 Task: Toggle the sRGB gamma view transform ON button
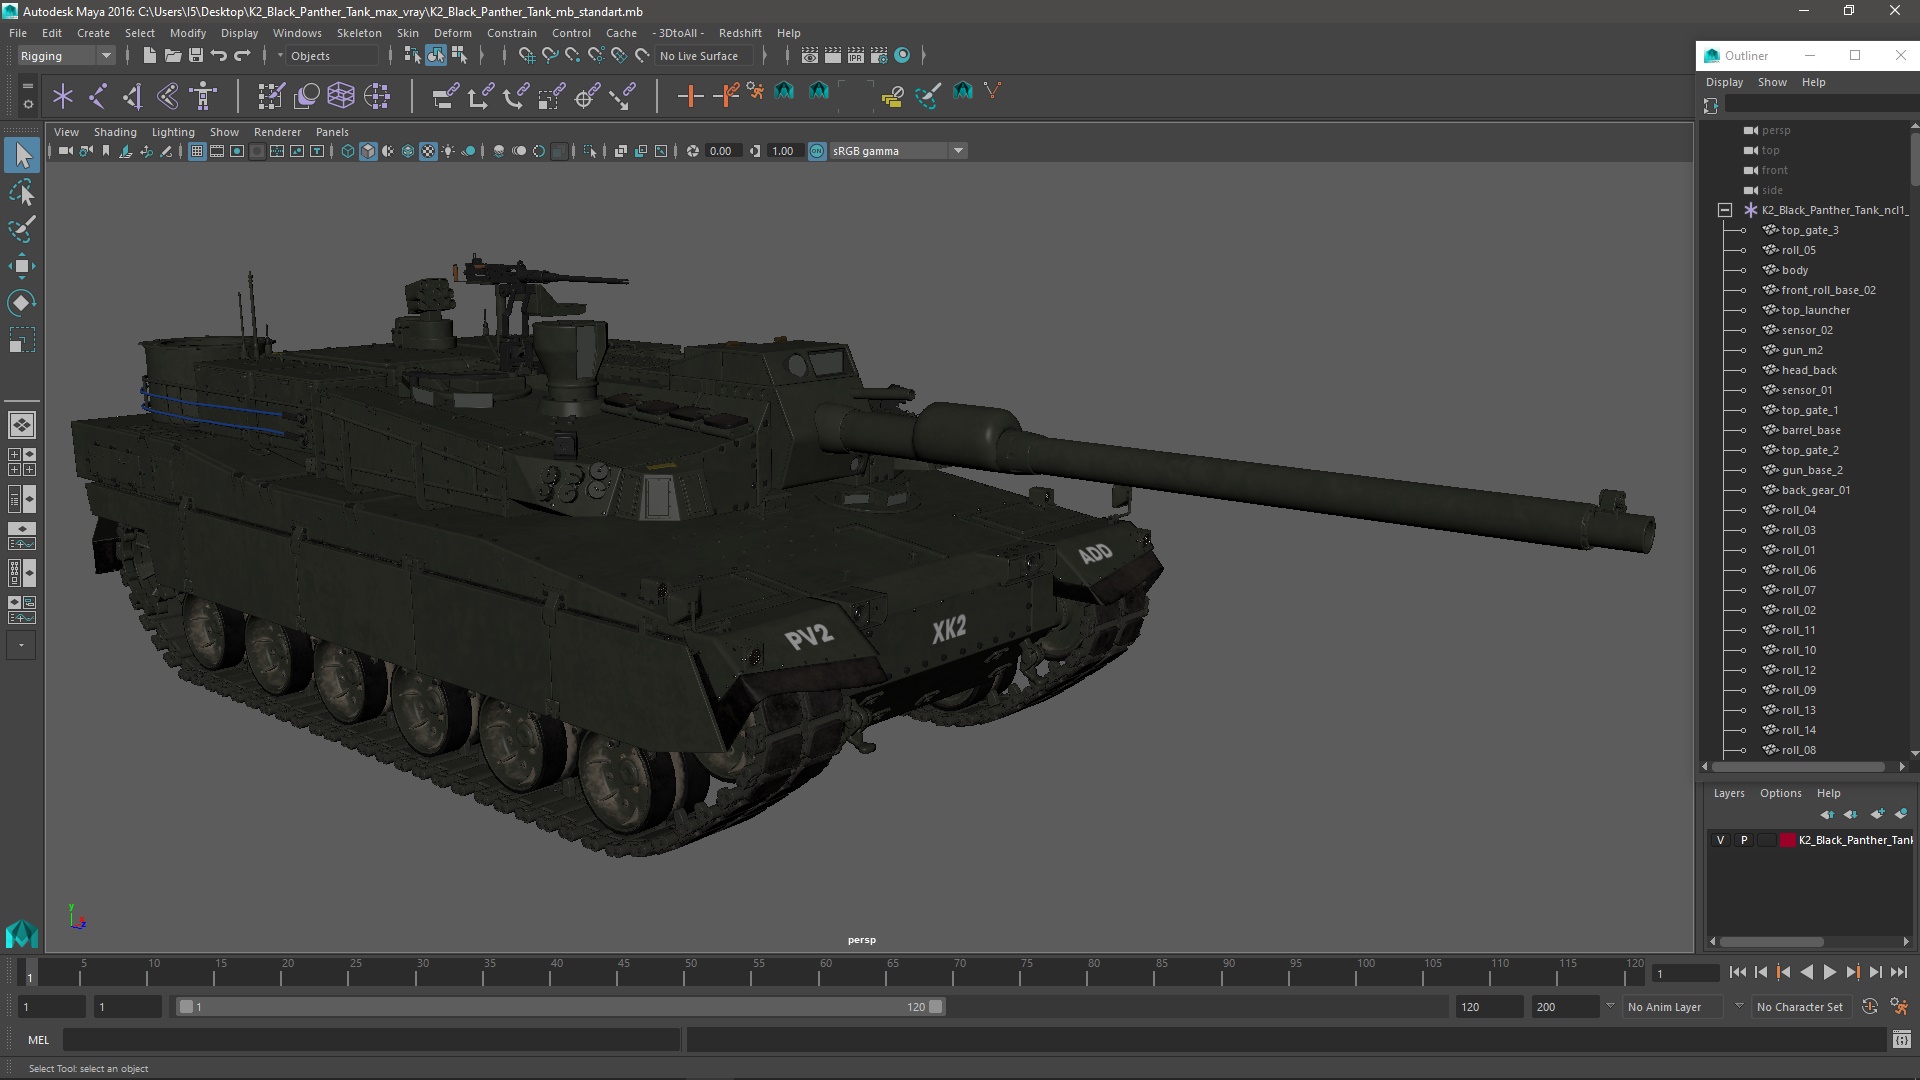(x=817, y=151)
